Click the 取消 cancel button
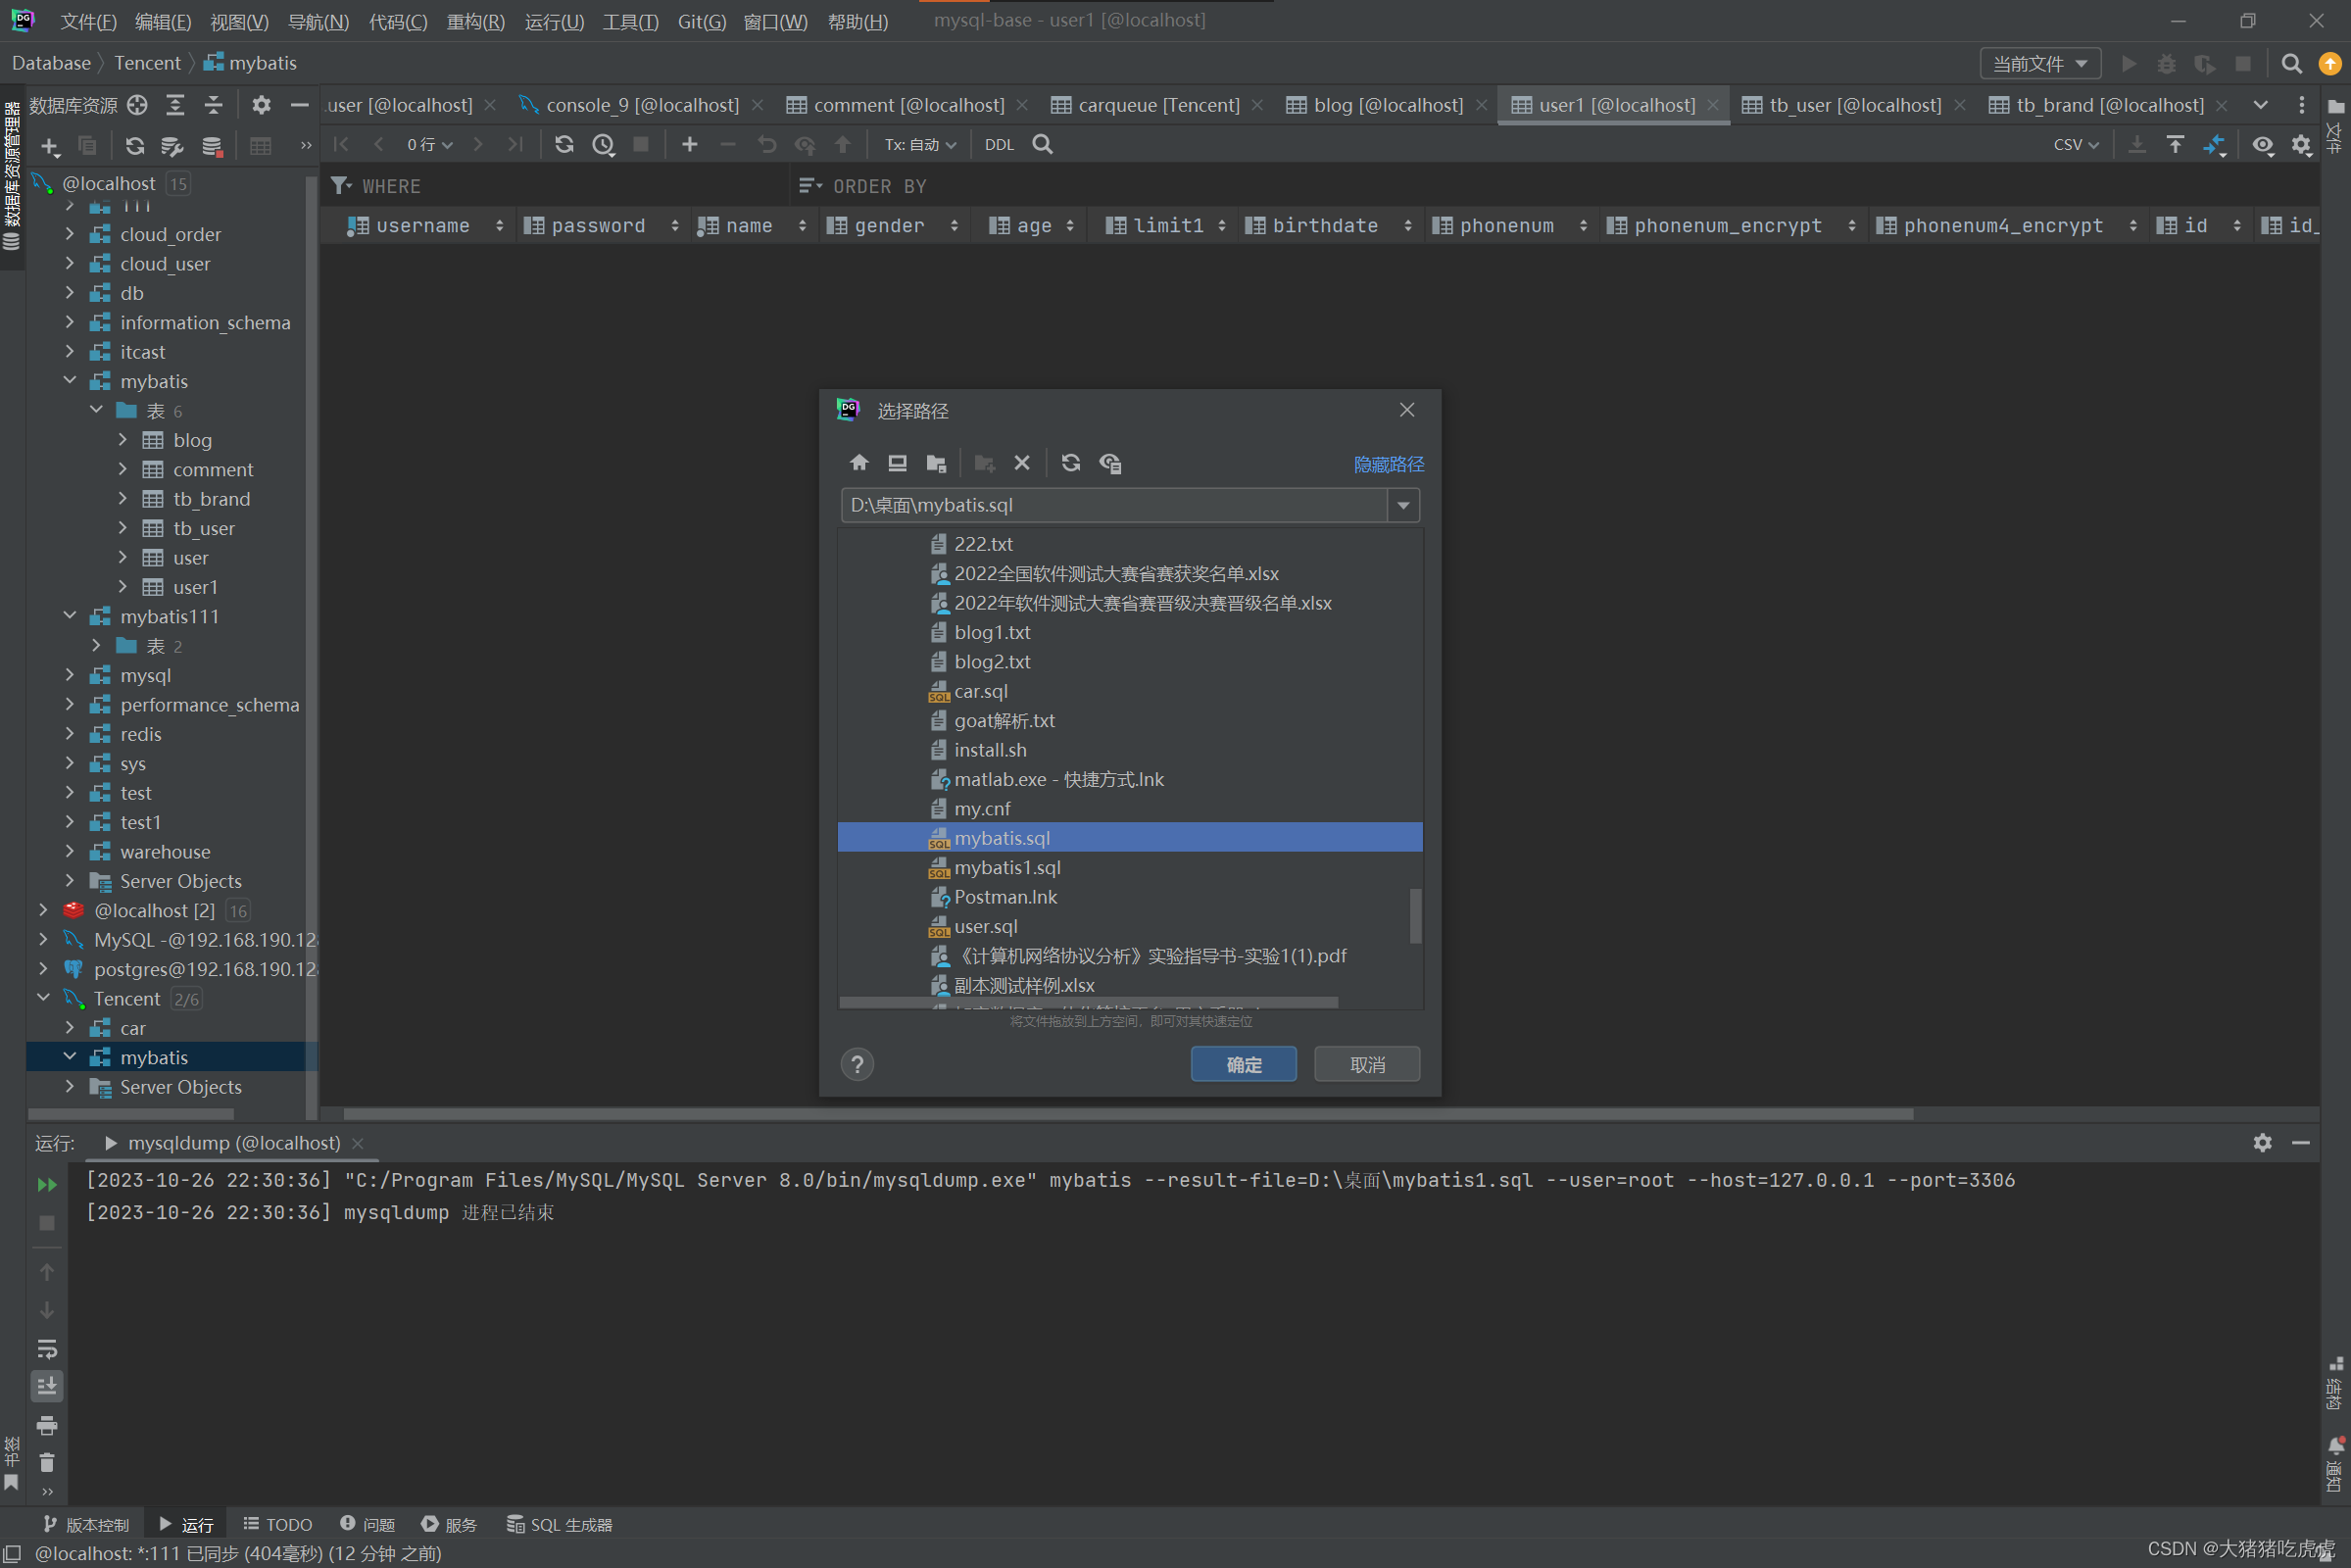 click(x=1368, y=1064)
